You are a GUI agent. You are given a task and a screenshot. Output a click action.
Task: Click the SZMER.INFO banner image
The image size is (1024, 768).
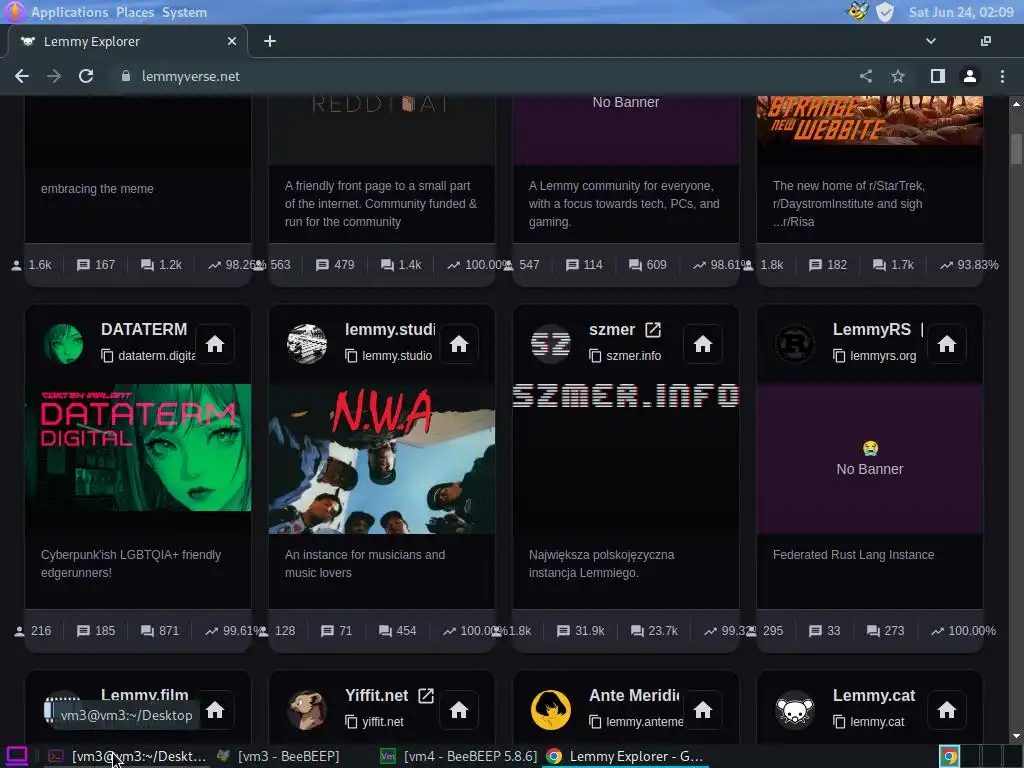pos(626,396)
